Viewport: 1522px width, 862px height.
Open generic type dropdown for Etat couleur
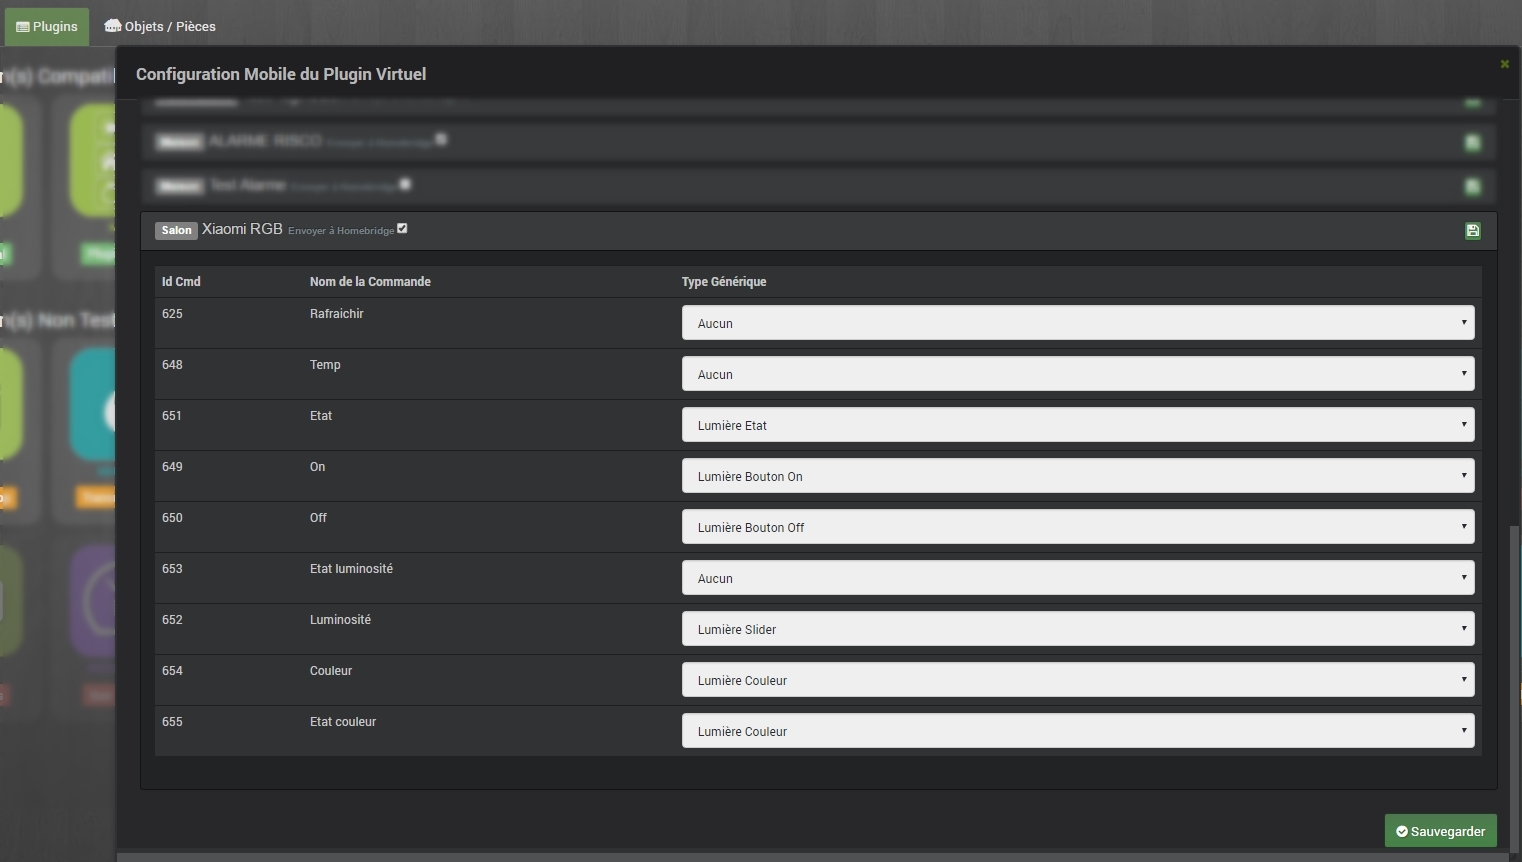1078,731
